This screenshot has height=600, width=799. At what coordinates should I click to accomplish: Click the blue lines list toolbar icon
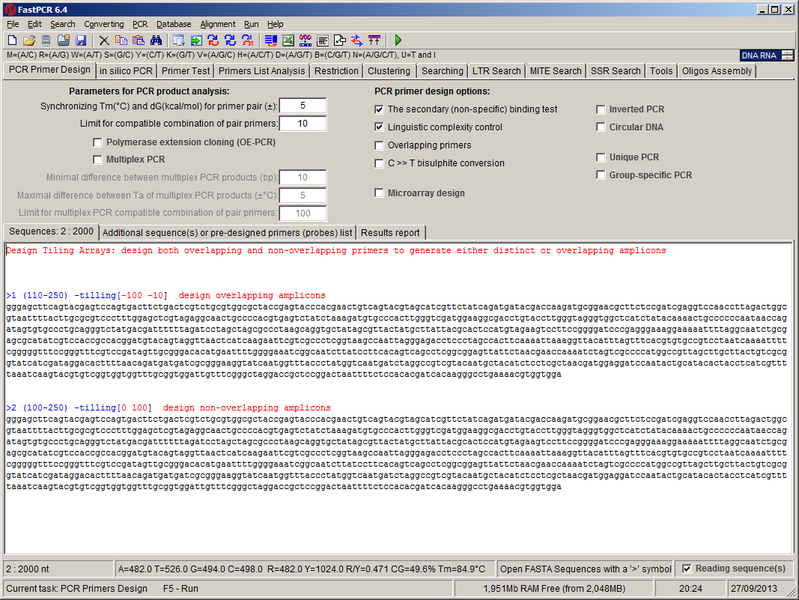[271, 40]
